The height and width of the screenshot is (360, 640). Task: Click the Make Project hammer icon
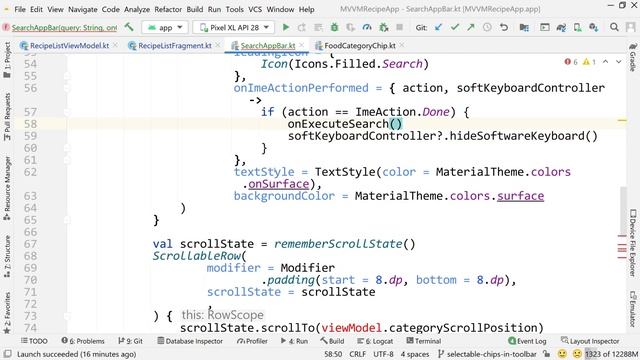[x=129, y=27]
